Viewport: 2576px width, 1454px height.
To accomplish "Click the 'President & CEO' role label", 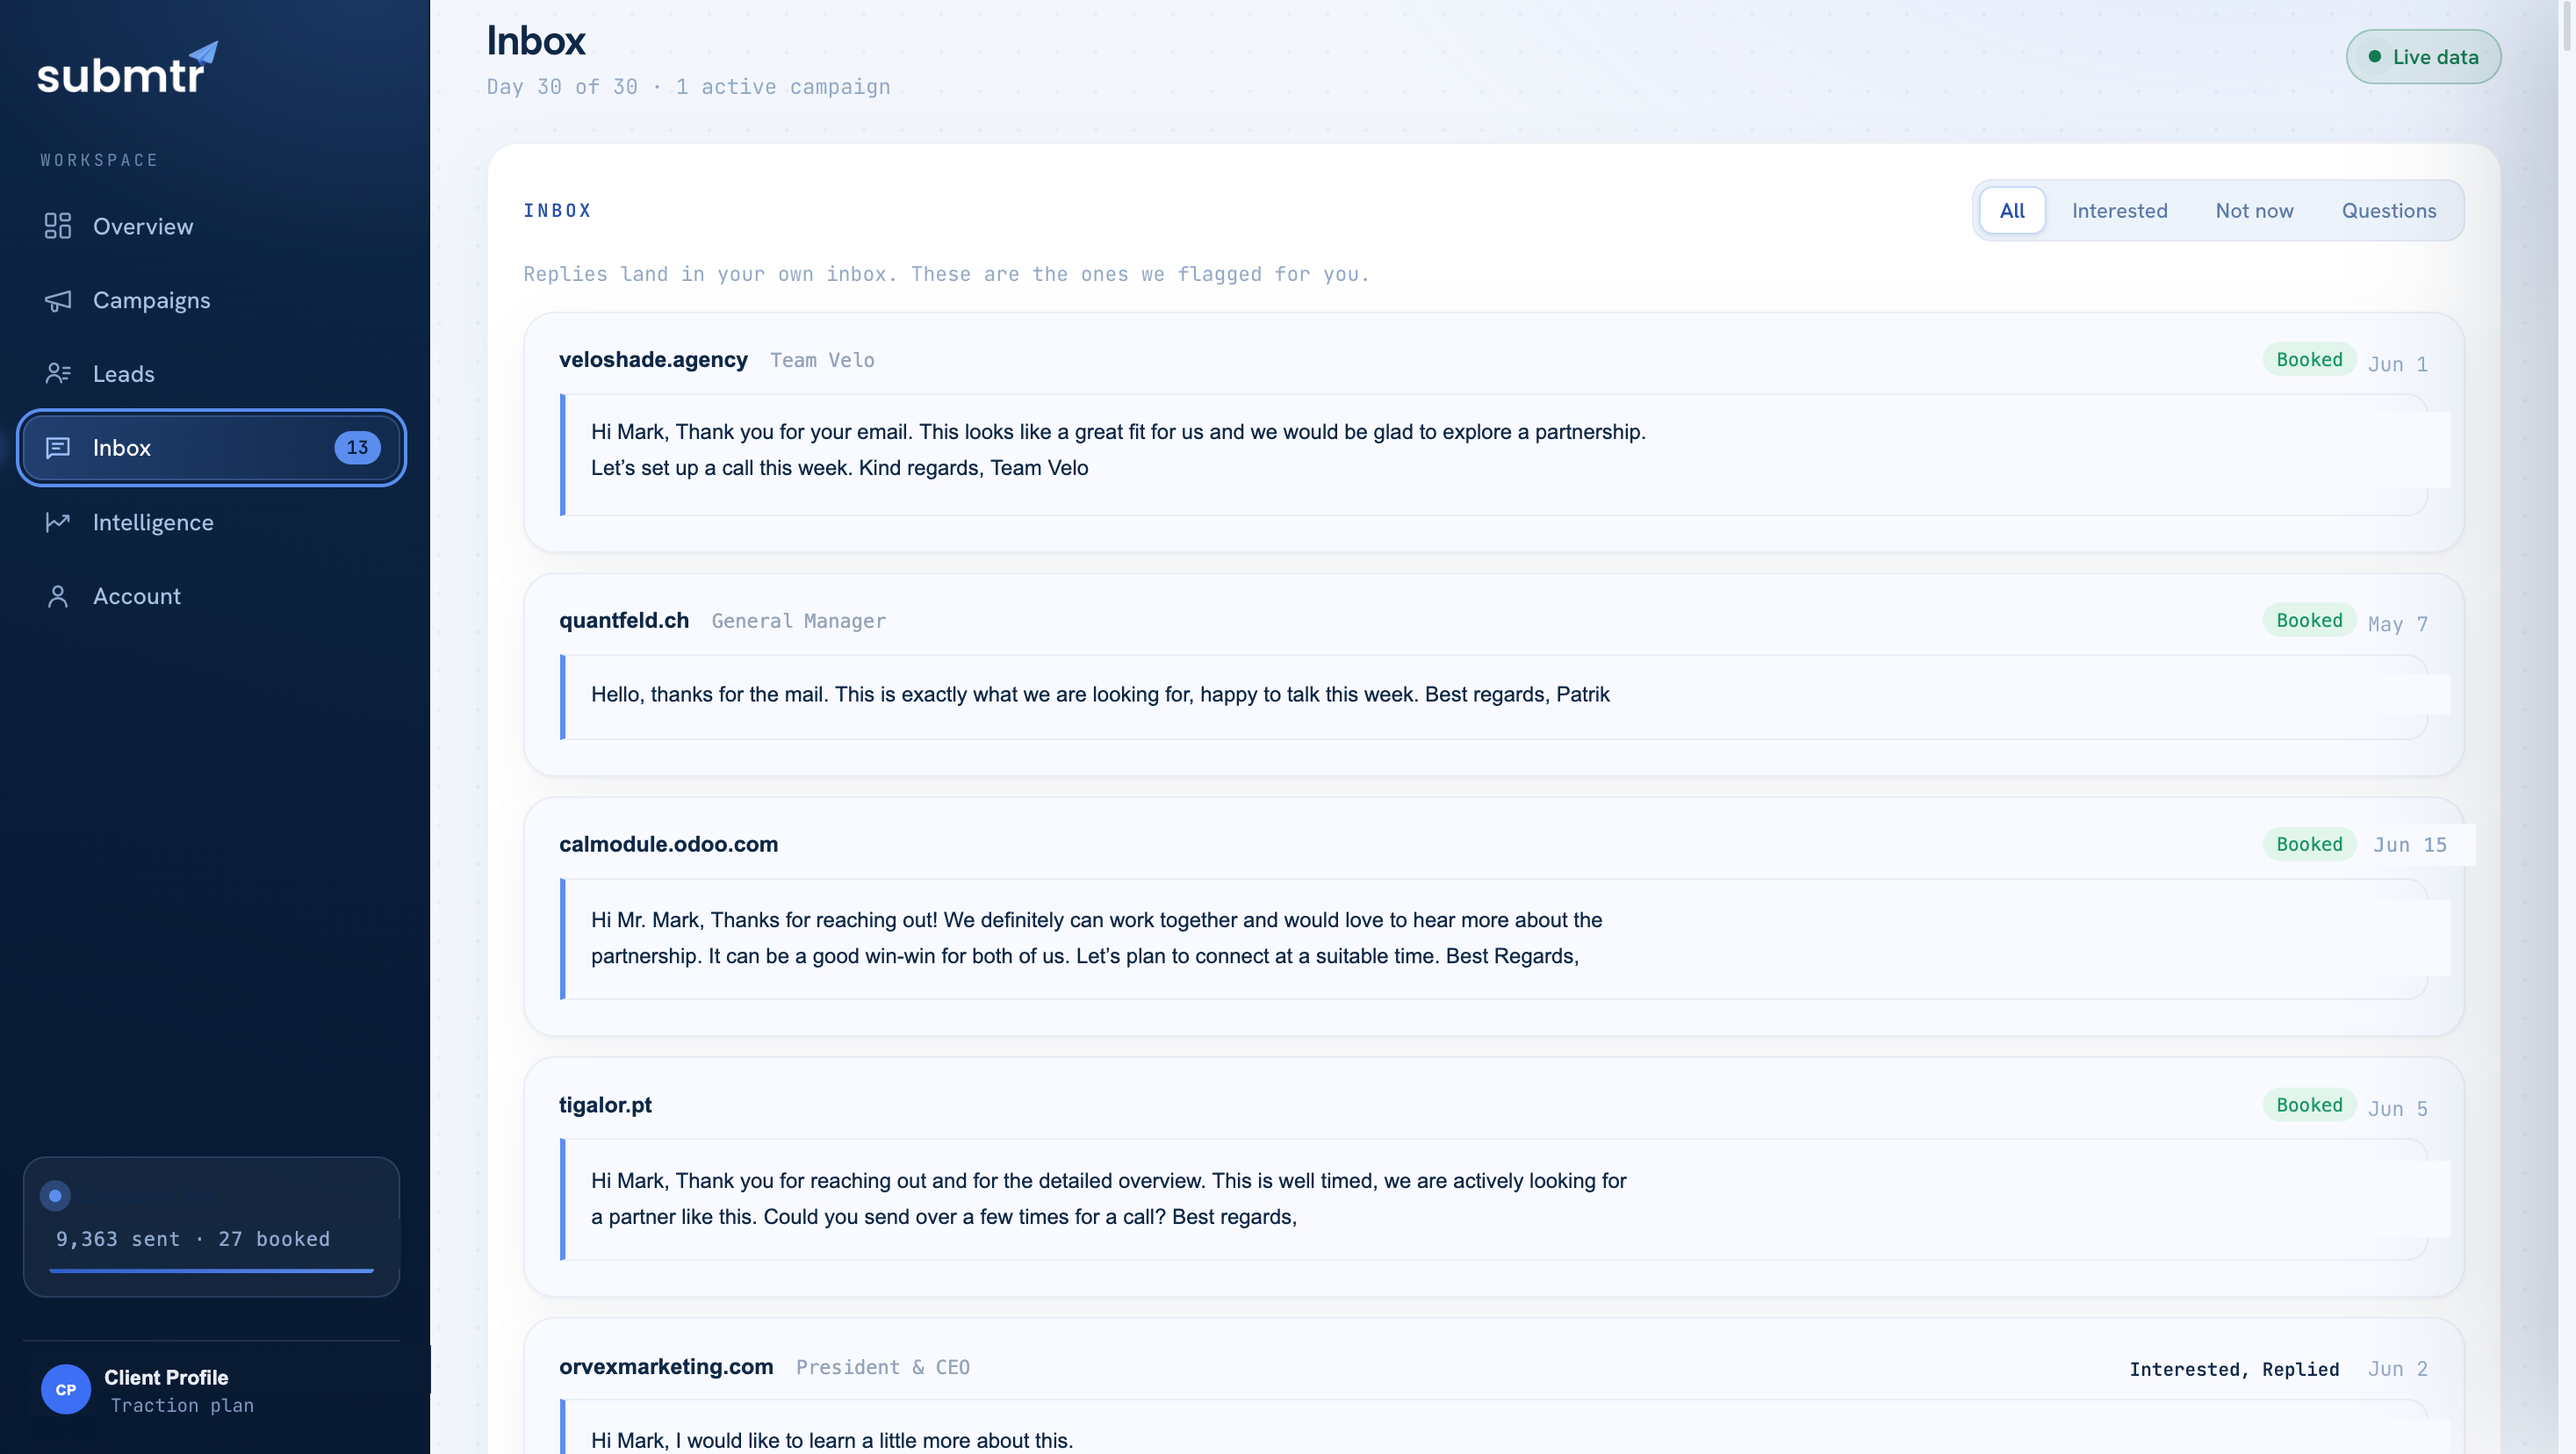I will pos(882,1367).
